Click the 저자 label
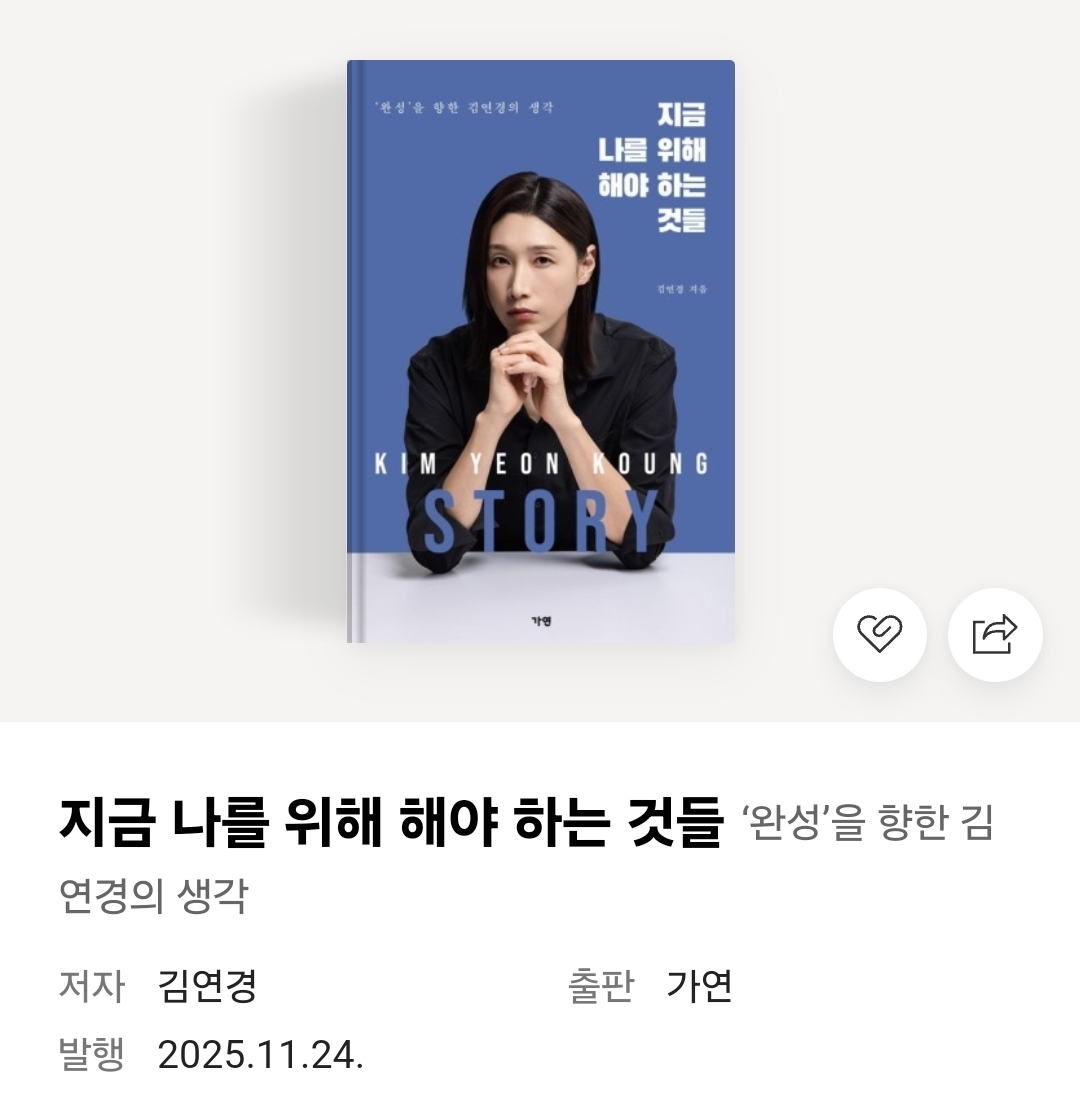This screenshot has width=1080, height=1096. (x=92, y=986)
